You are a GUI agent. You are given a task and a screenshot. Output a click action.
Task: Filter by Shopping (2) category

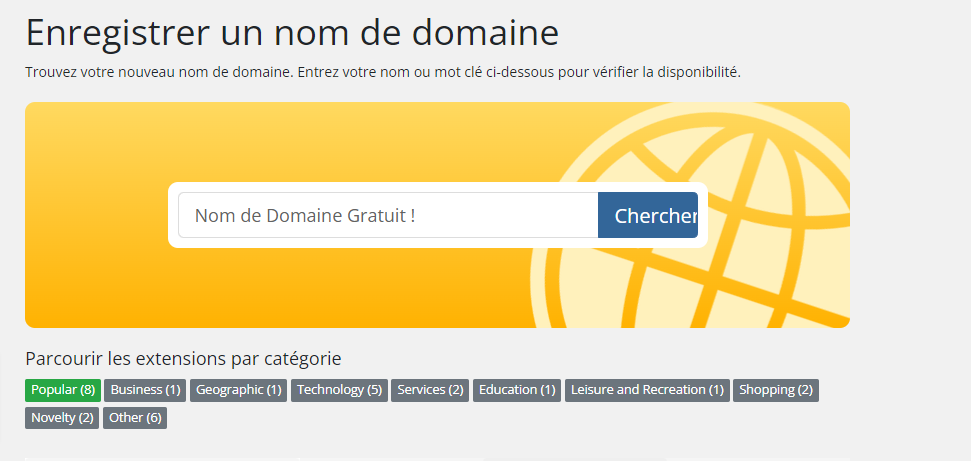click(776, 390)
